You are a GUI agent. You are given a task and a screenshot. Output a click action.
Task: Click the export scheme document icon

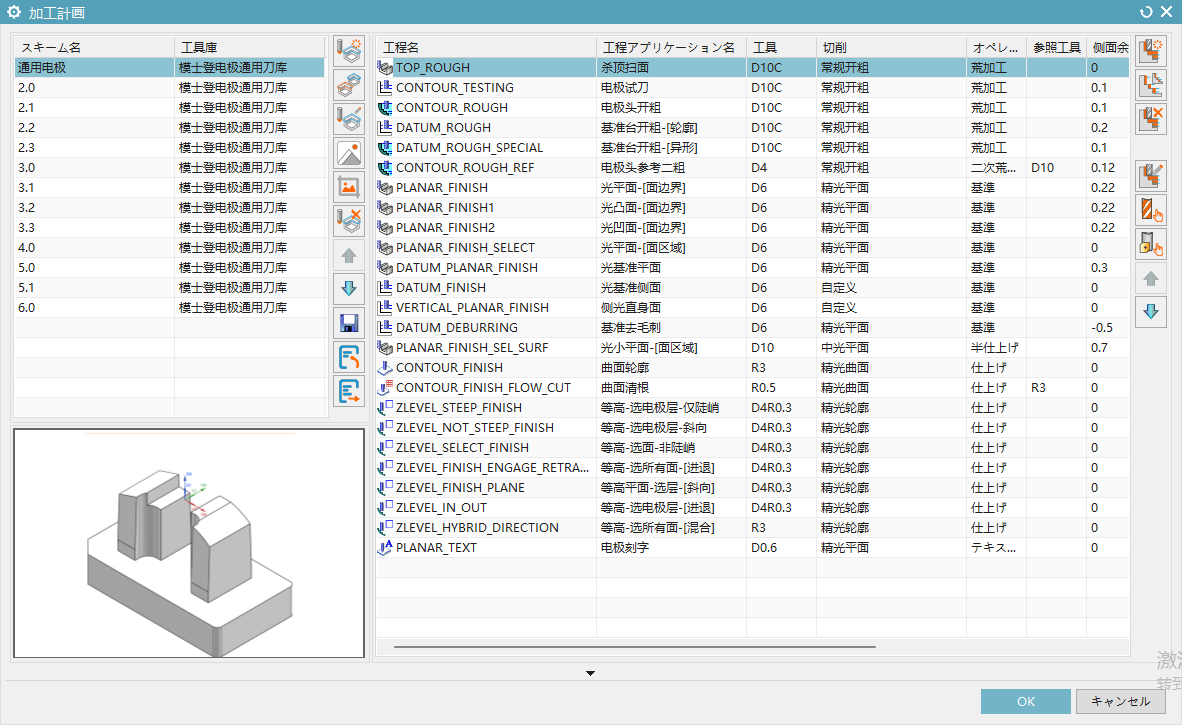(x=349, y=391)
